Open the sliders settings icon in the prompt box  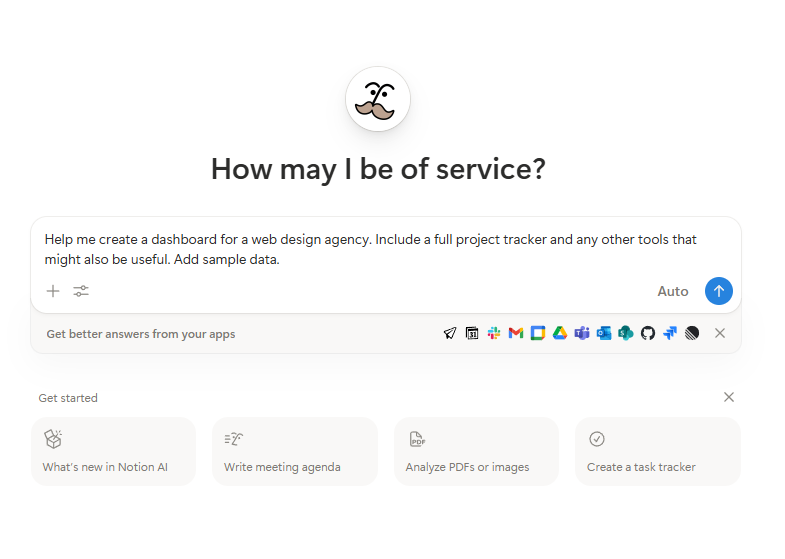coord(81,291)
